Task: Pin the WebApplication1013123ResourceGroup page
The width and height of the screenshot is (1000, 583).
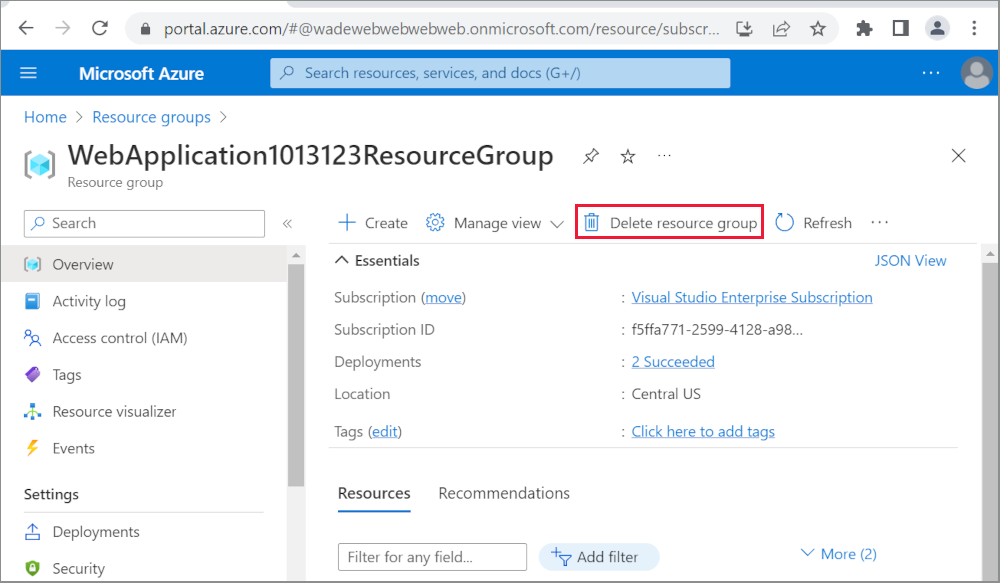Action: (x=589, y=156)
